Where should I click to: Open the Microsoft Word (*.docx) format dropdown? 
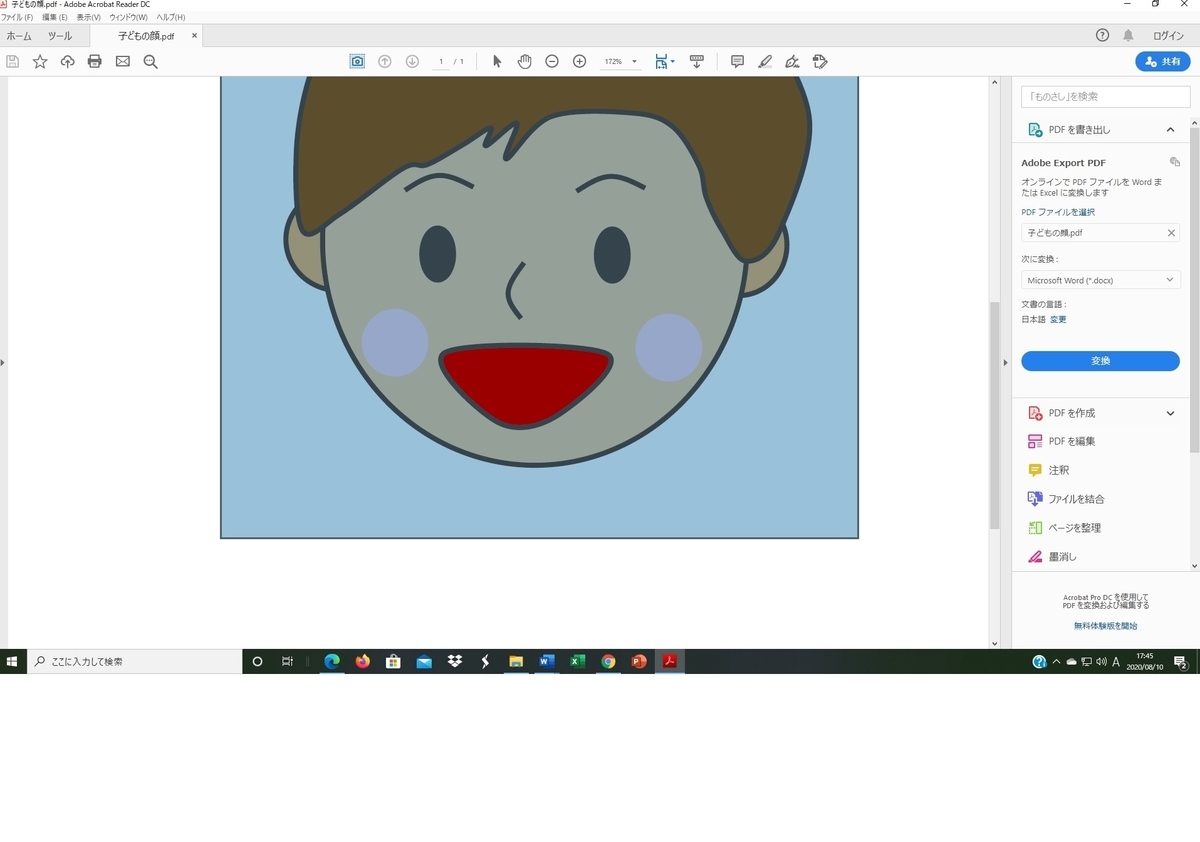coord(1100,280)
